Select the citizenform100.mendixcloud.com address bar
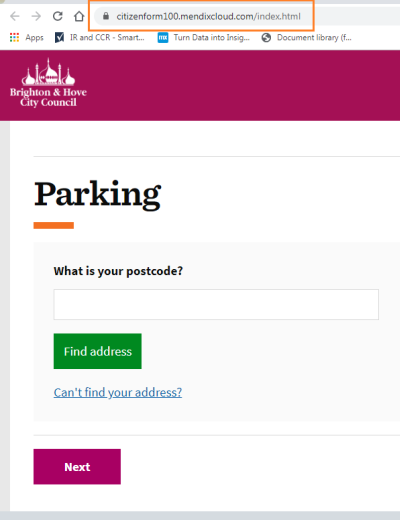This screenshot has height=520, width=400. tap(208, 16)
